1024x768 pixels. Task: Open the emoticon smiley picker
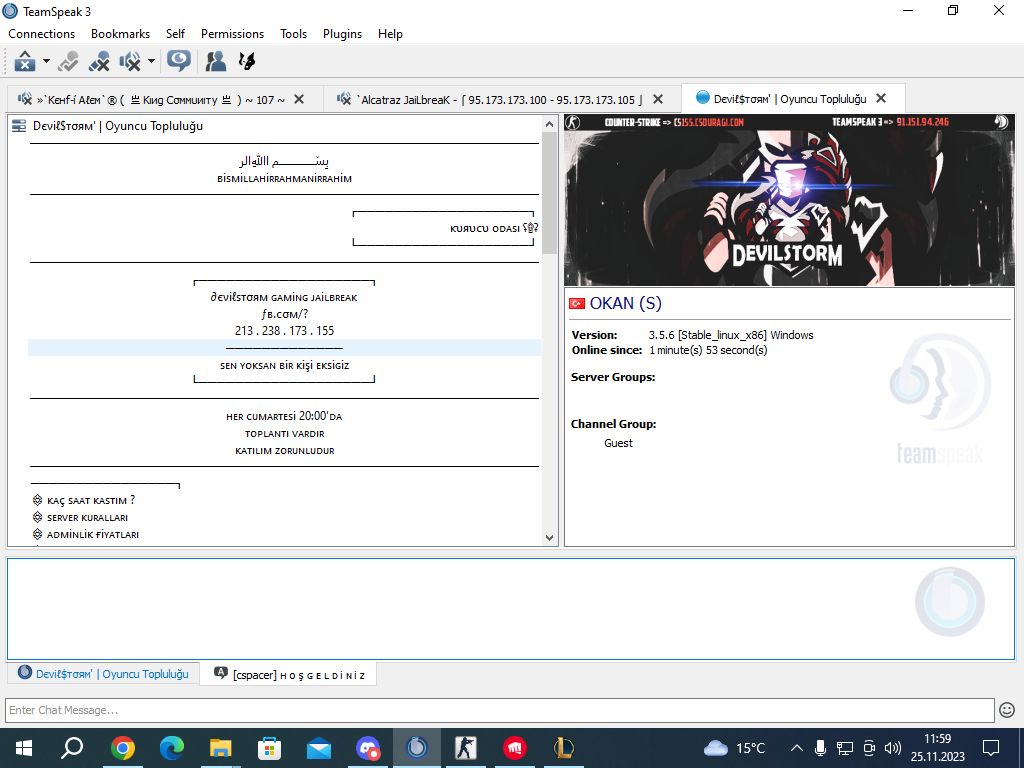(x=1006, y=710)
